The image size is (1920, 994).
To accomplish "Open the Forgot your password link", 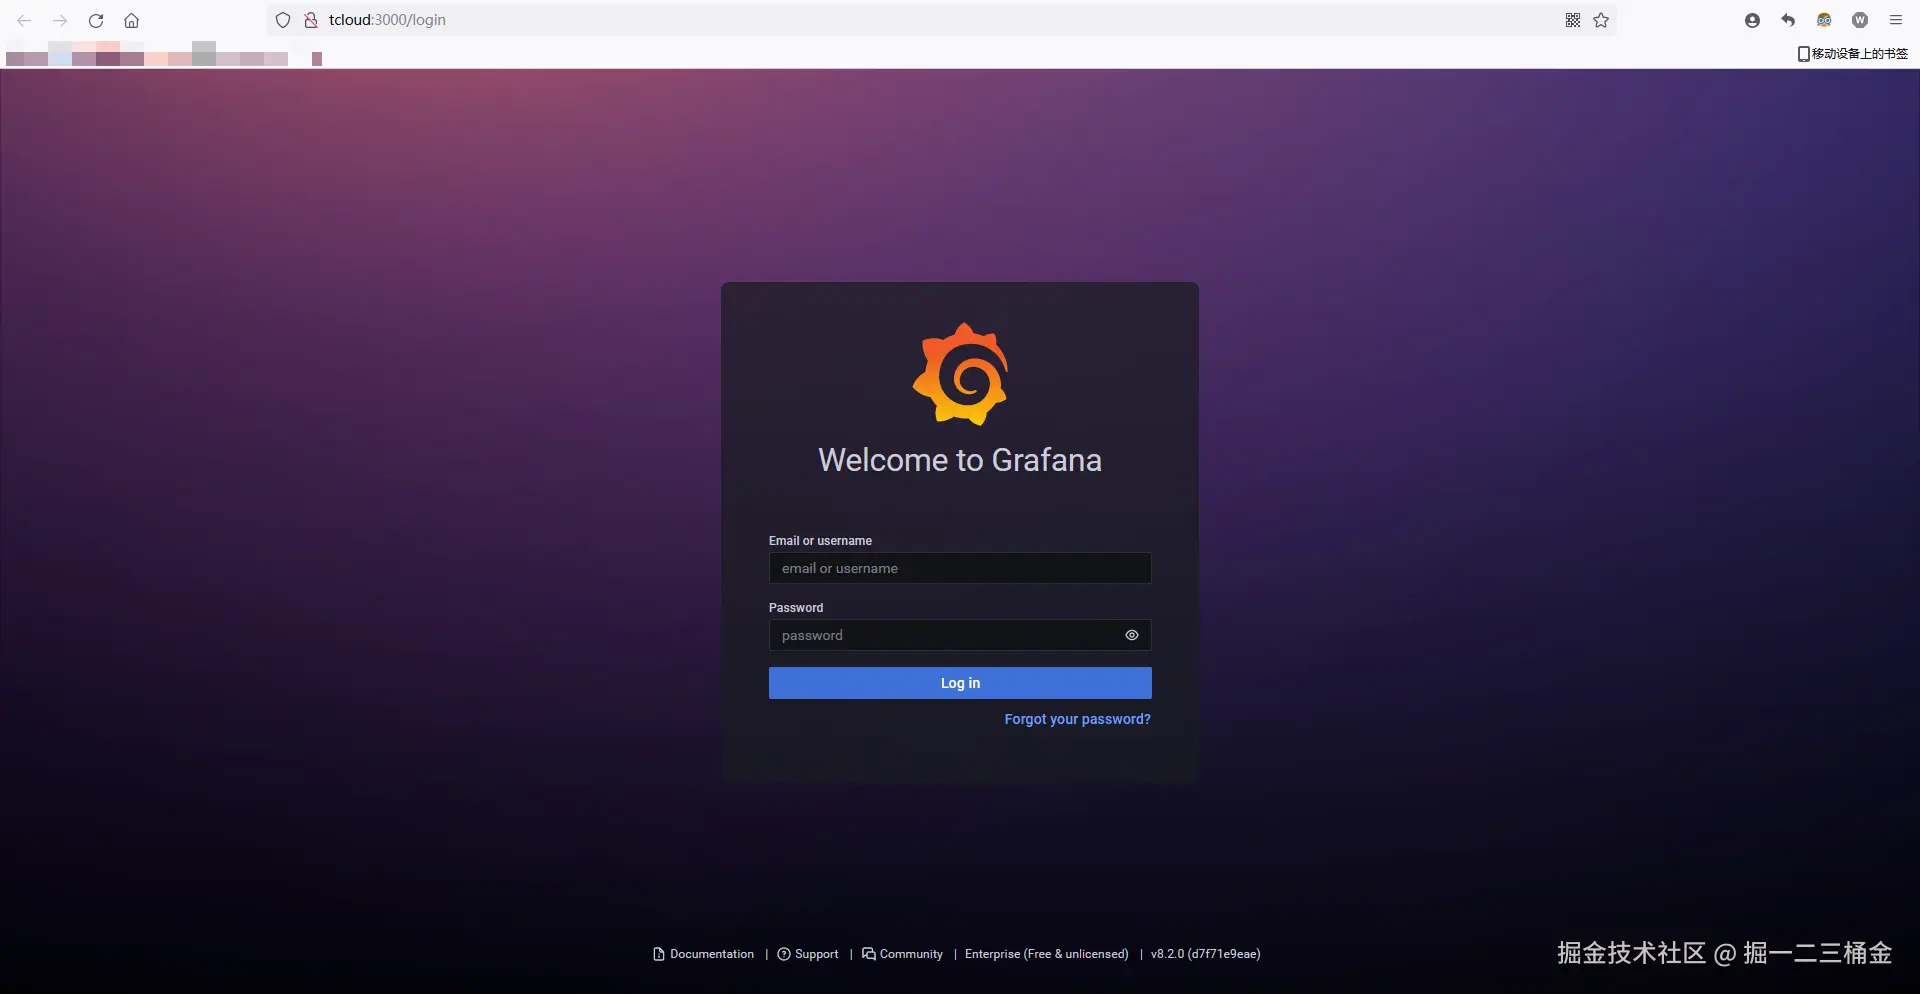I will point(1078,719).
